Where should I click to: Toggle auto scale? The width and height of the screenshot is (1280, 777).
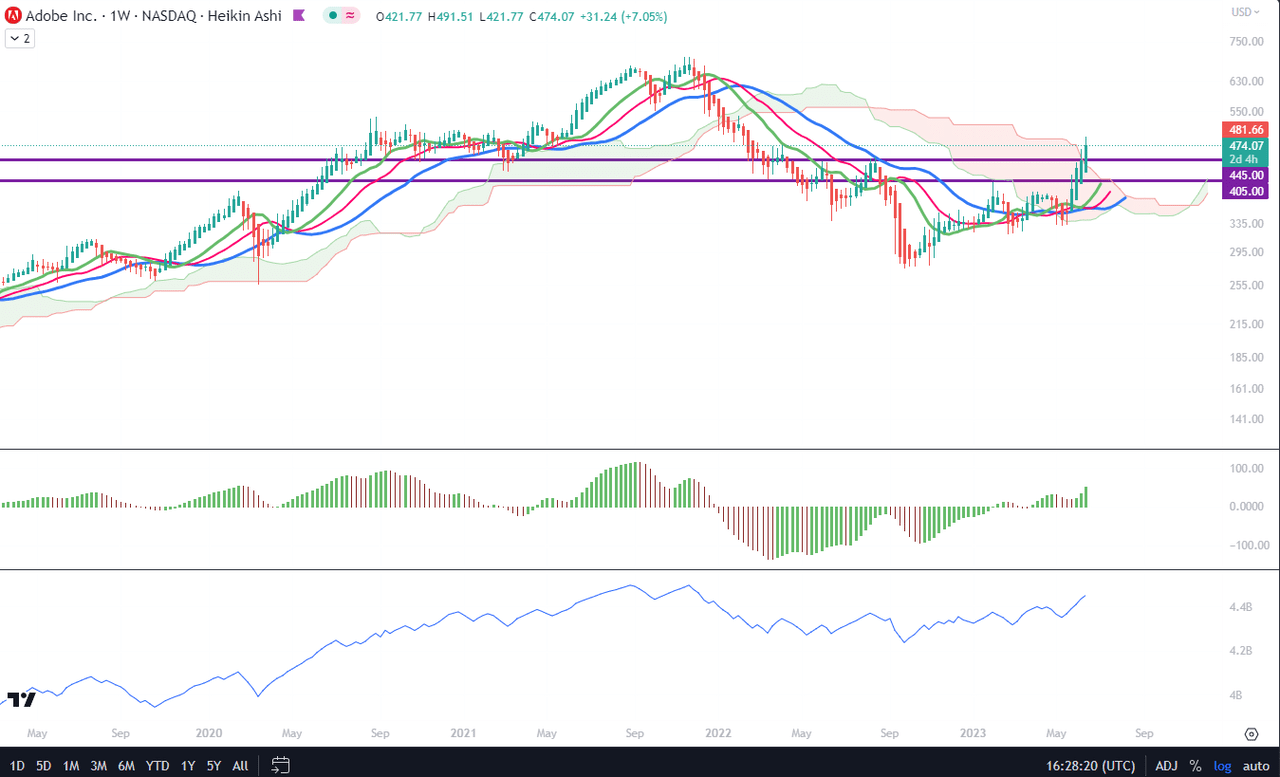1254,766
